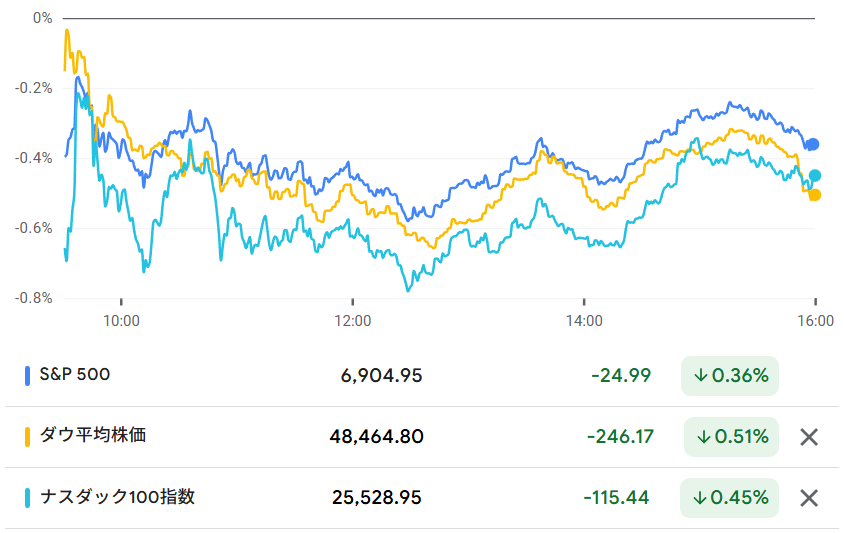Click the 12:00 time axis label
Image resolution: width=844 pixels, height=533 pixels.
(352, 321)
